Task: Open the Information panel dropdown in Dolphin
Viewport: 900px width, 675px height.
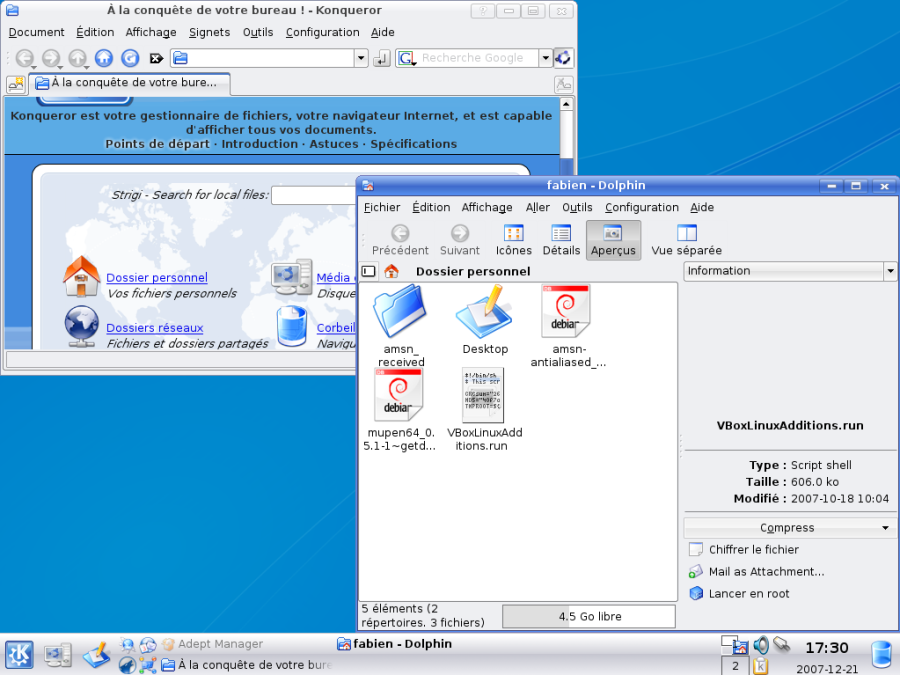Action: pos(790,271)
